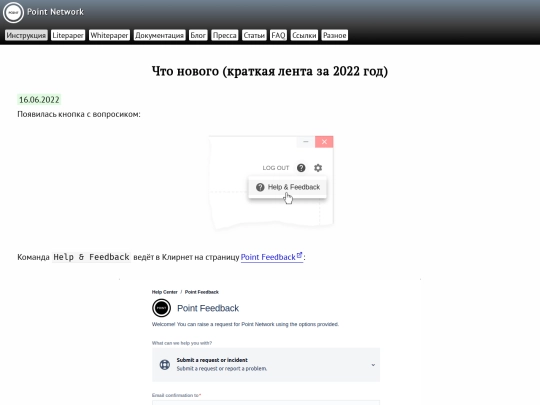Click the Point Network site title
540x405 pixels.
point(55,12)
